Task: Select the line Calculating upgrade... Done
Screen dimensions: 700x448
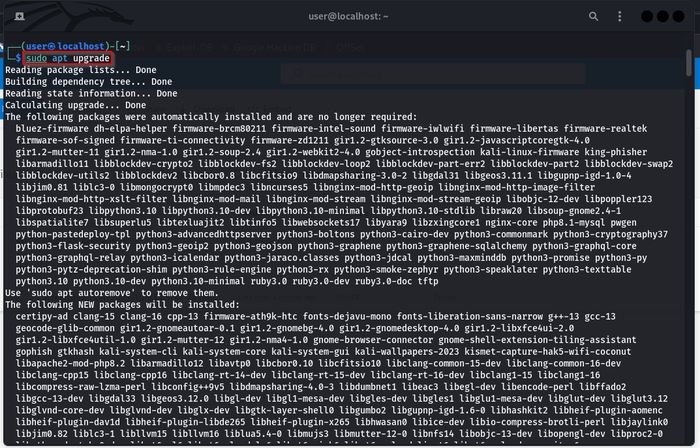Action: [75, 105]
